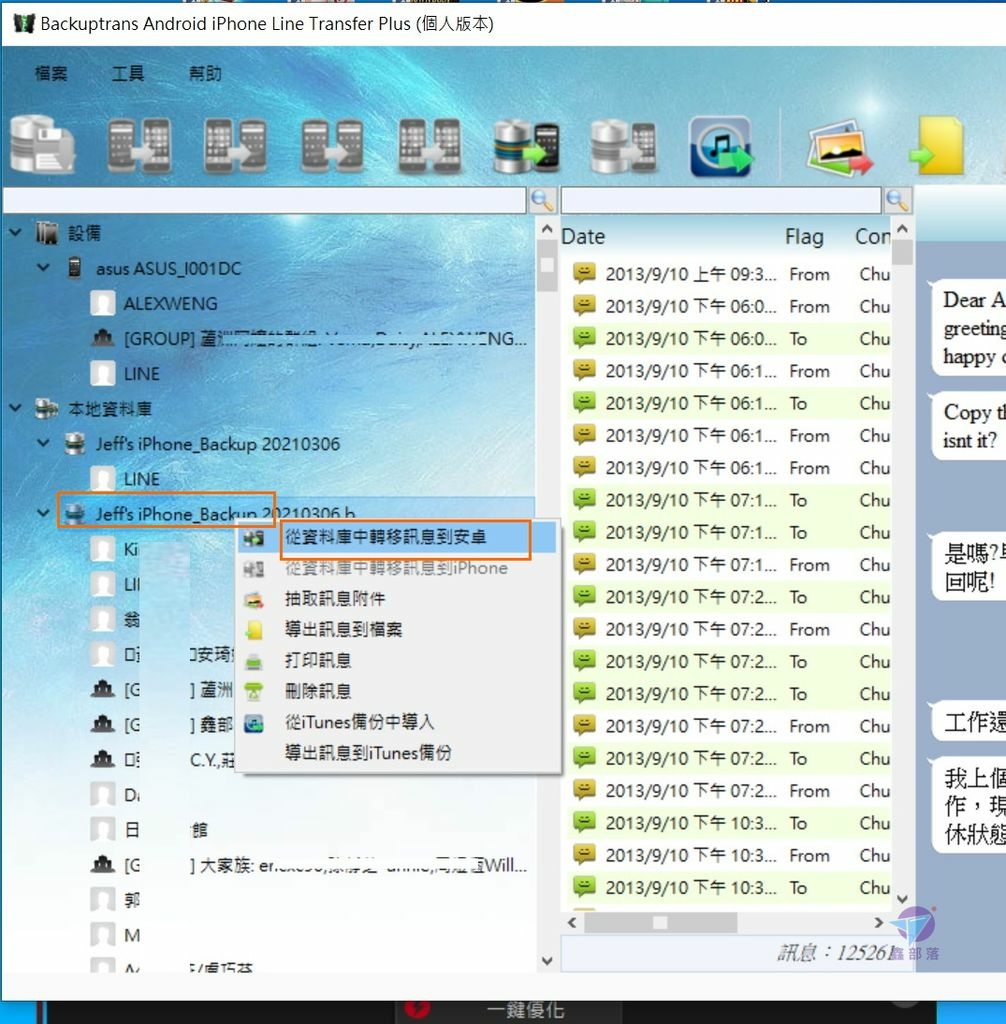Click the message list search magnifier icon
This screenshot has width=1006, height=1024.
pyautogui.click(x=898, y=200)
